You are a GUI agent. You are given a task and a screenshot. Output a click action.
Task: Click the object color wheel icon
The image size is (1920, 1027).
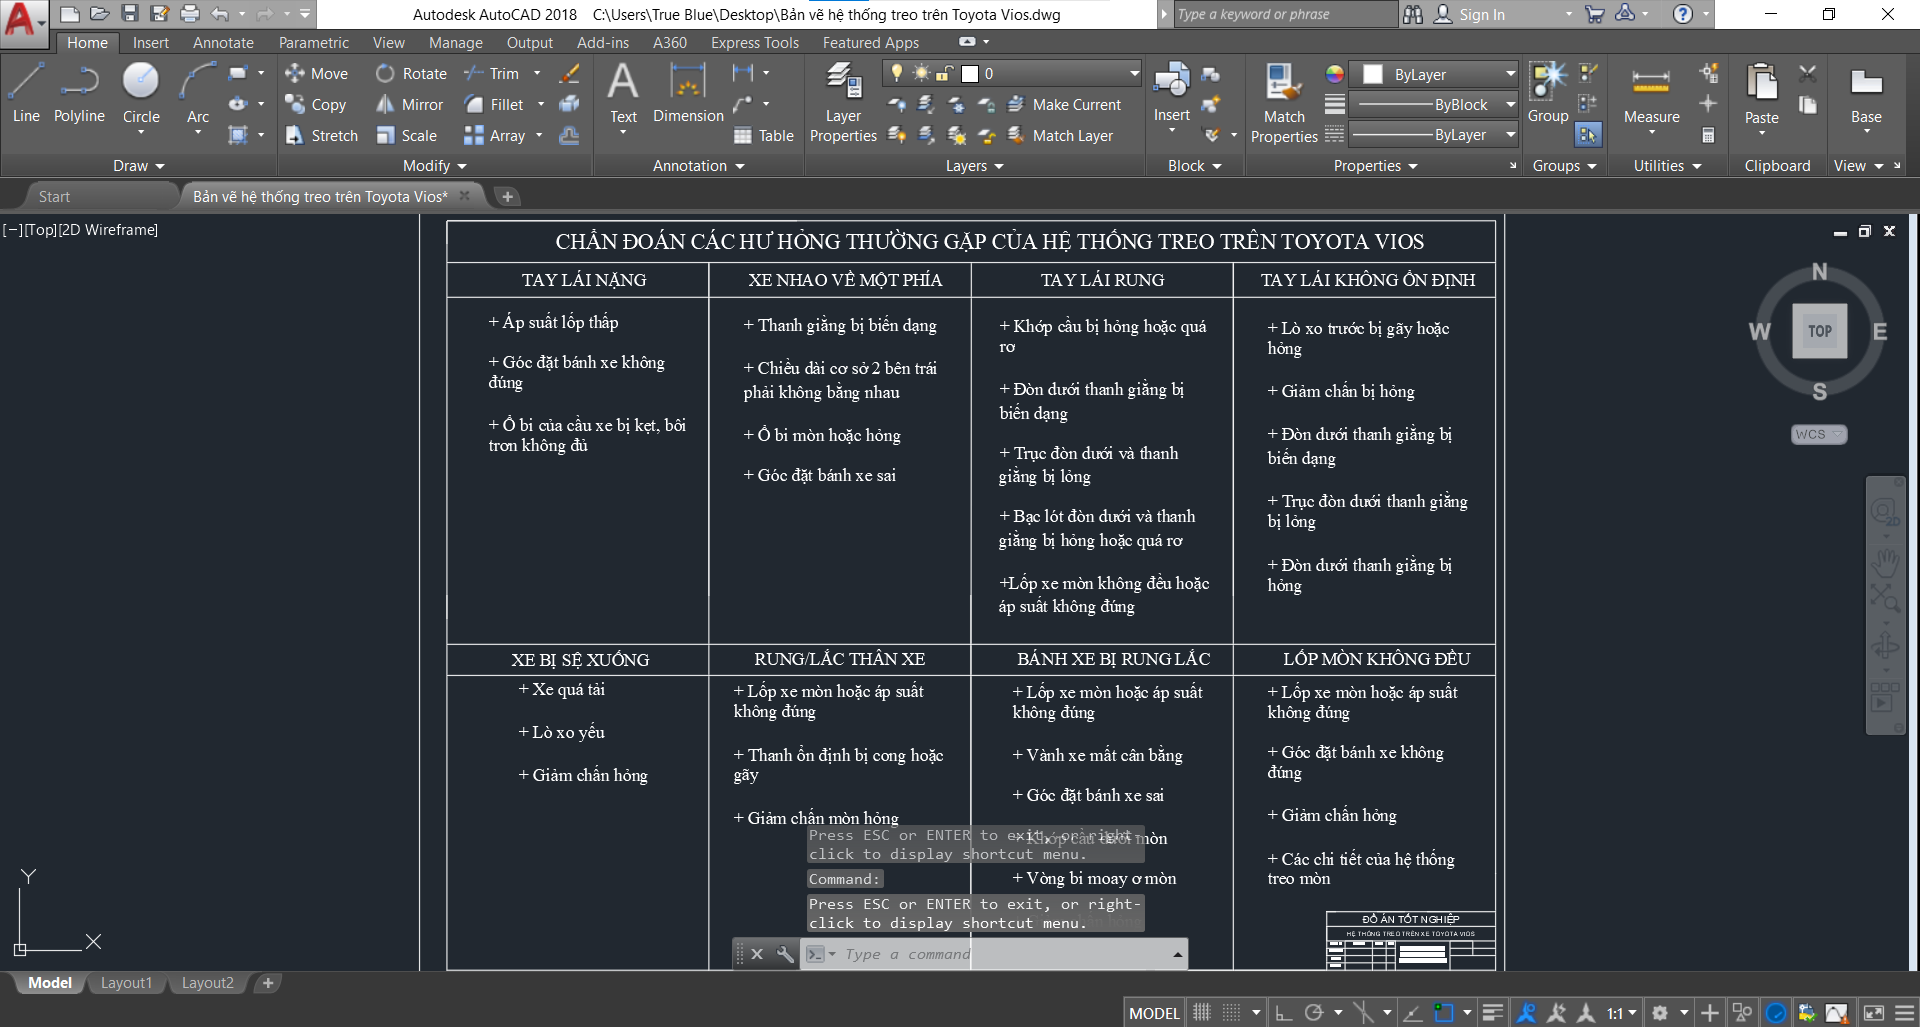point(1335,74)
